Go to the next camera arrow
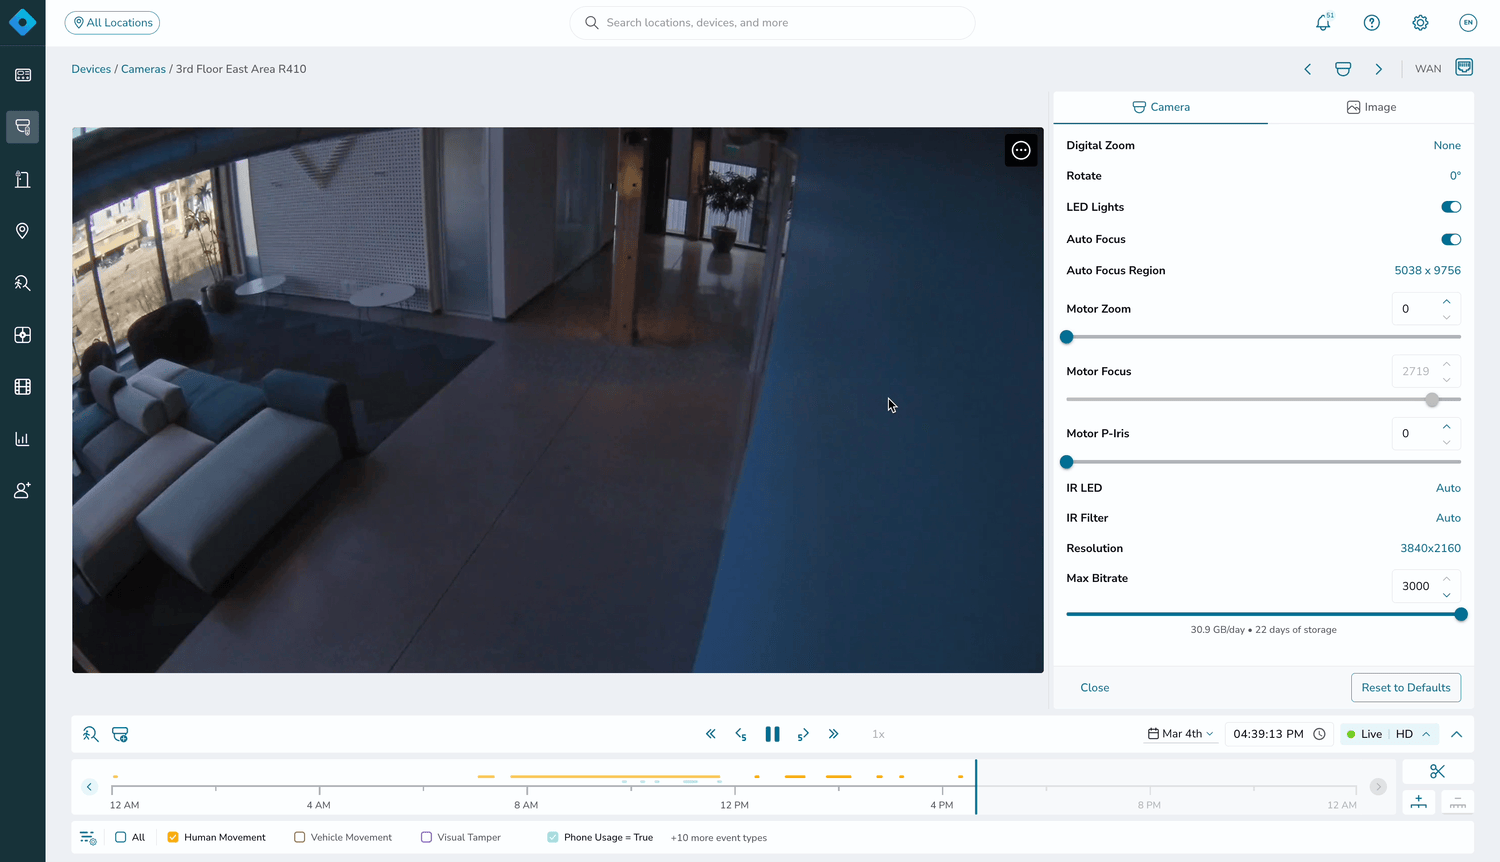 click(x=1379, y=69)
